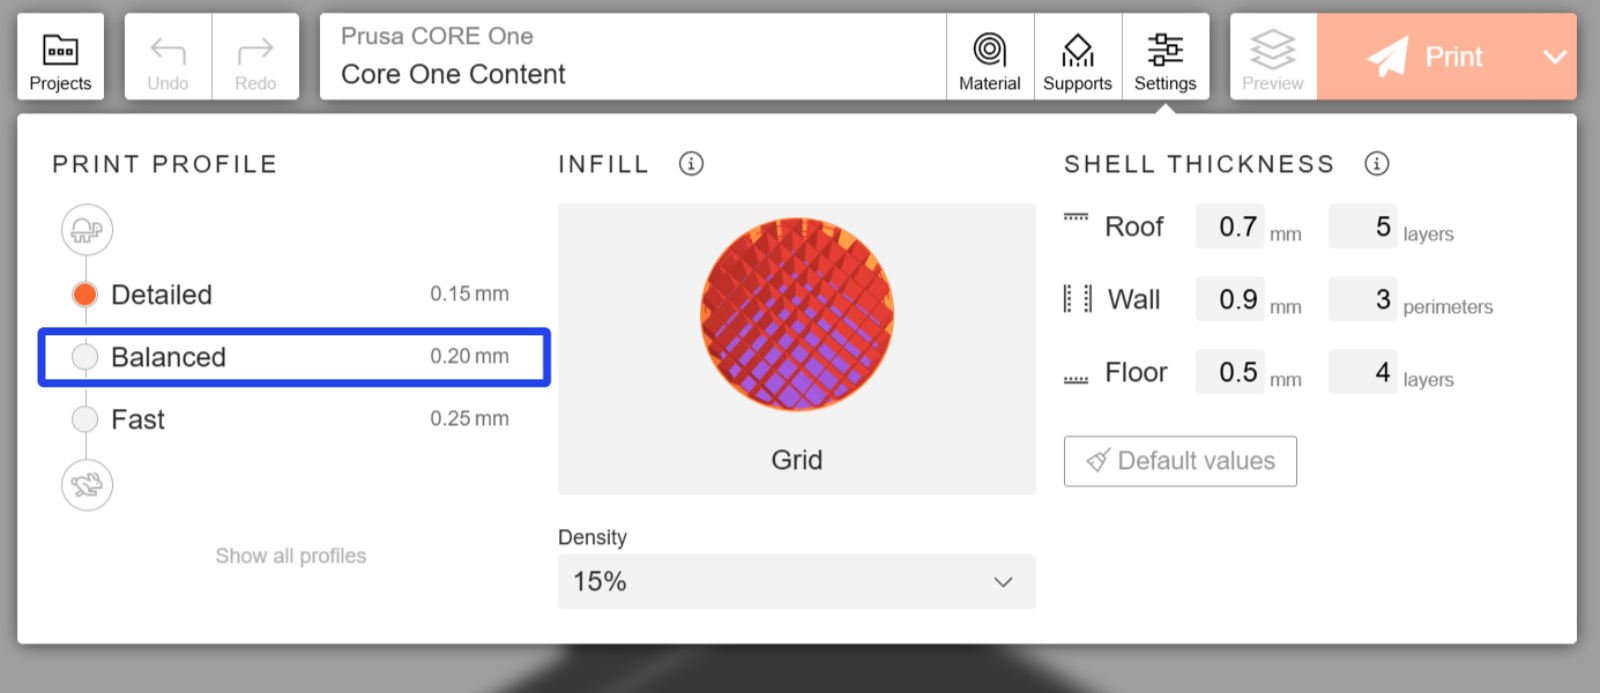1600x693 pixels.
Task: Expand the Print button arrow menu
Action: 1554,57
